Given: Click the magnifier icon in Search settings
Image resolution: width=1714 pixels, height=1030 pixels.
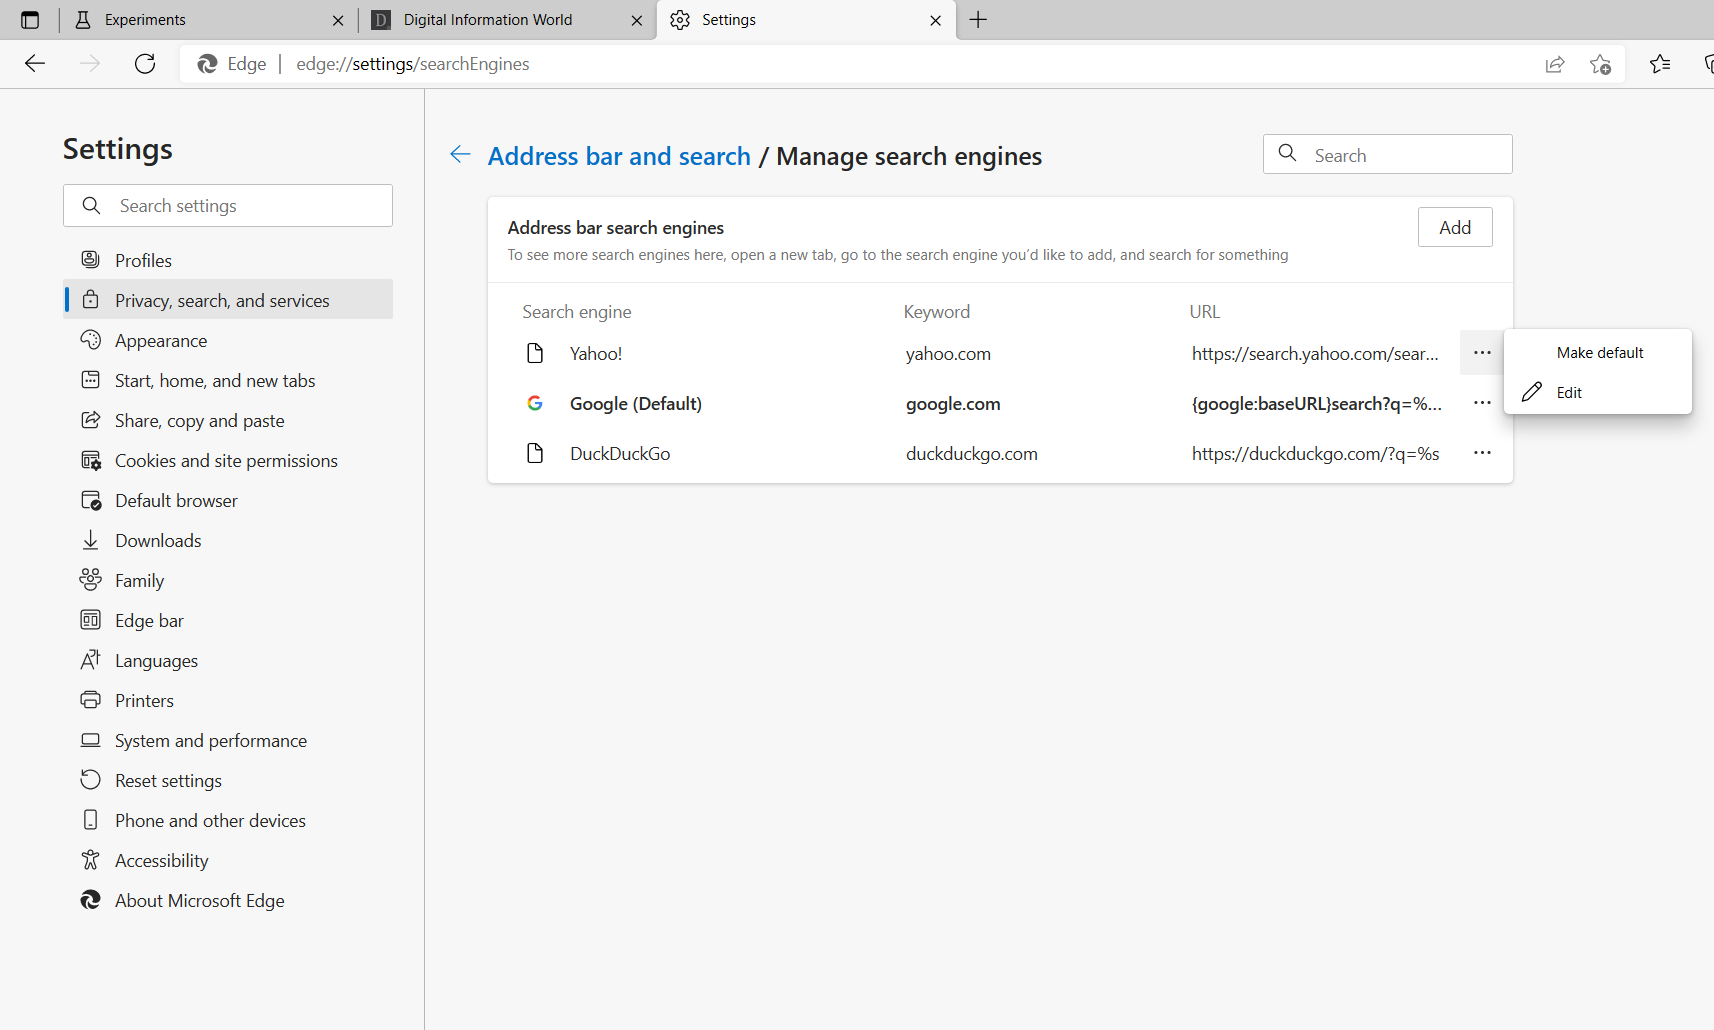Looking at the screenshot, I should pyautogui.click(x=91, y=205).
